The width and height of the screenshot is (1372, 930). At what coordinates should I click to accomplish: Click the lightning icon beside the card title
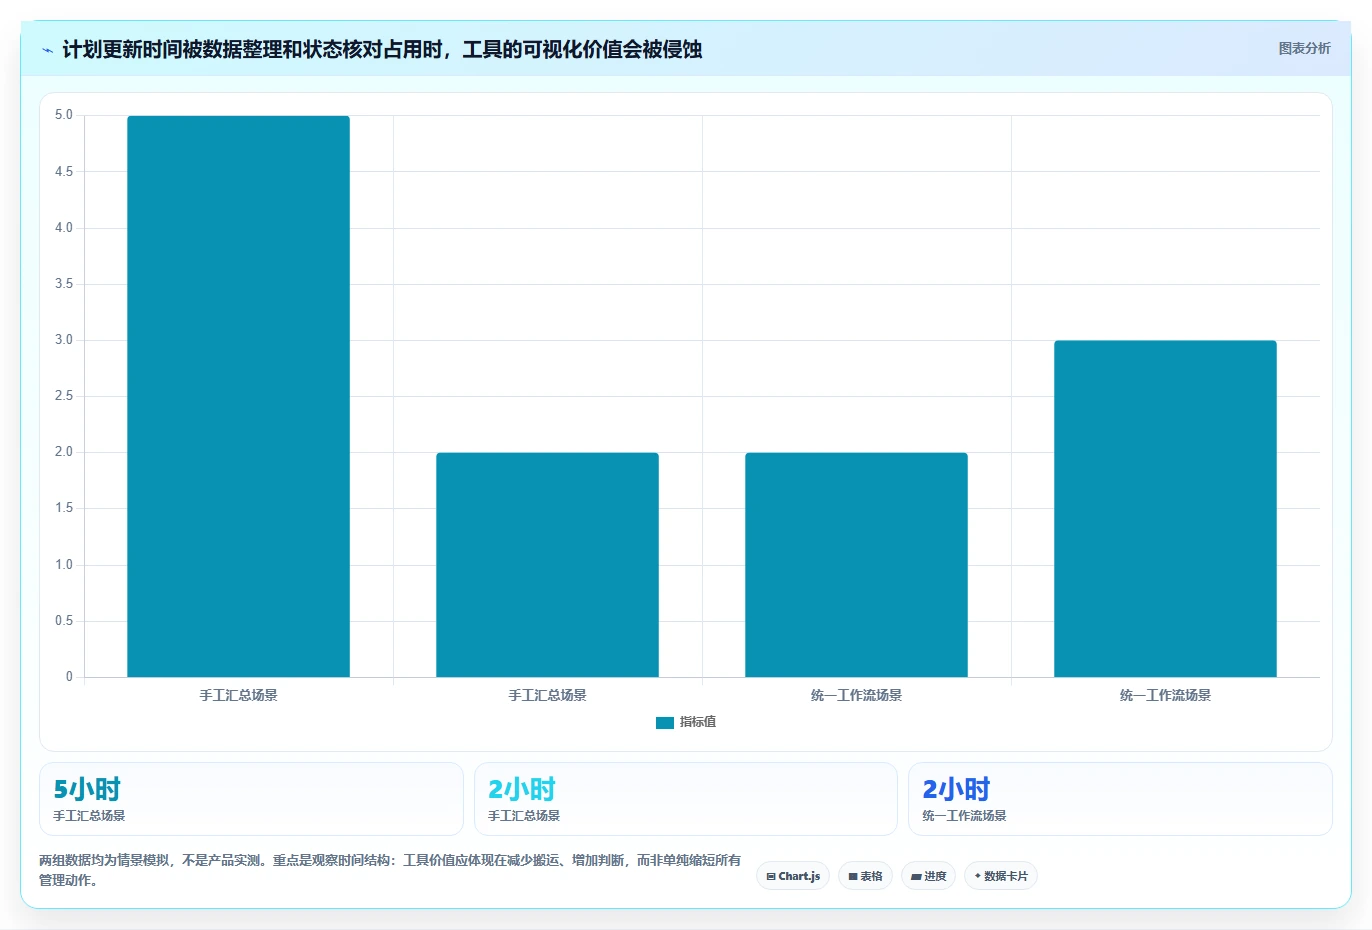pos(47,50)
